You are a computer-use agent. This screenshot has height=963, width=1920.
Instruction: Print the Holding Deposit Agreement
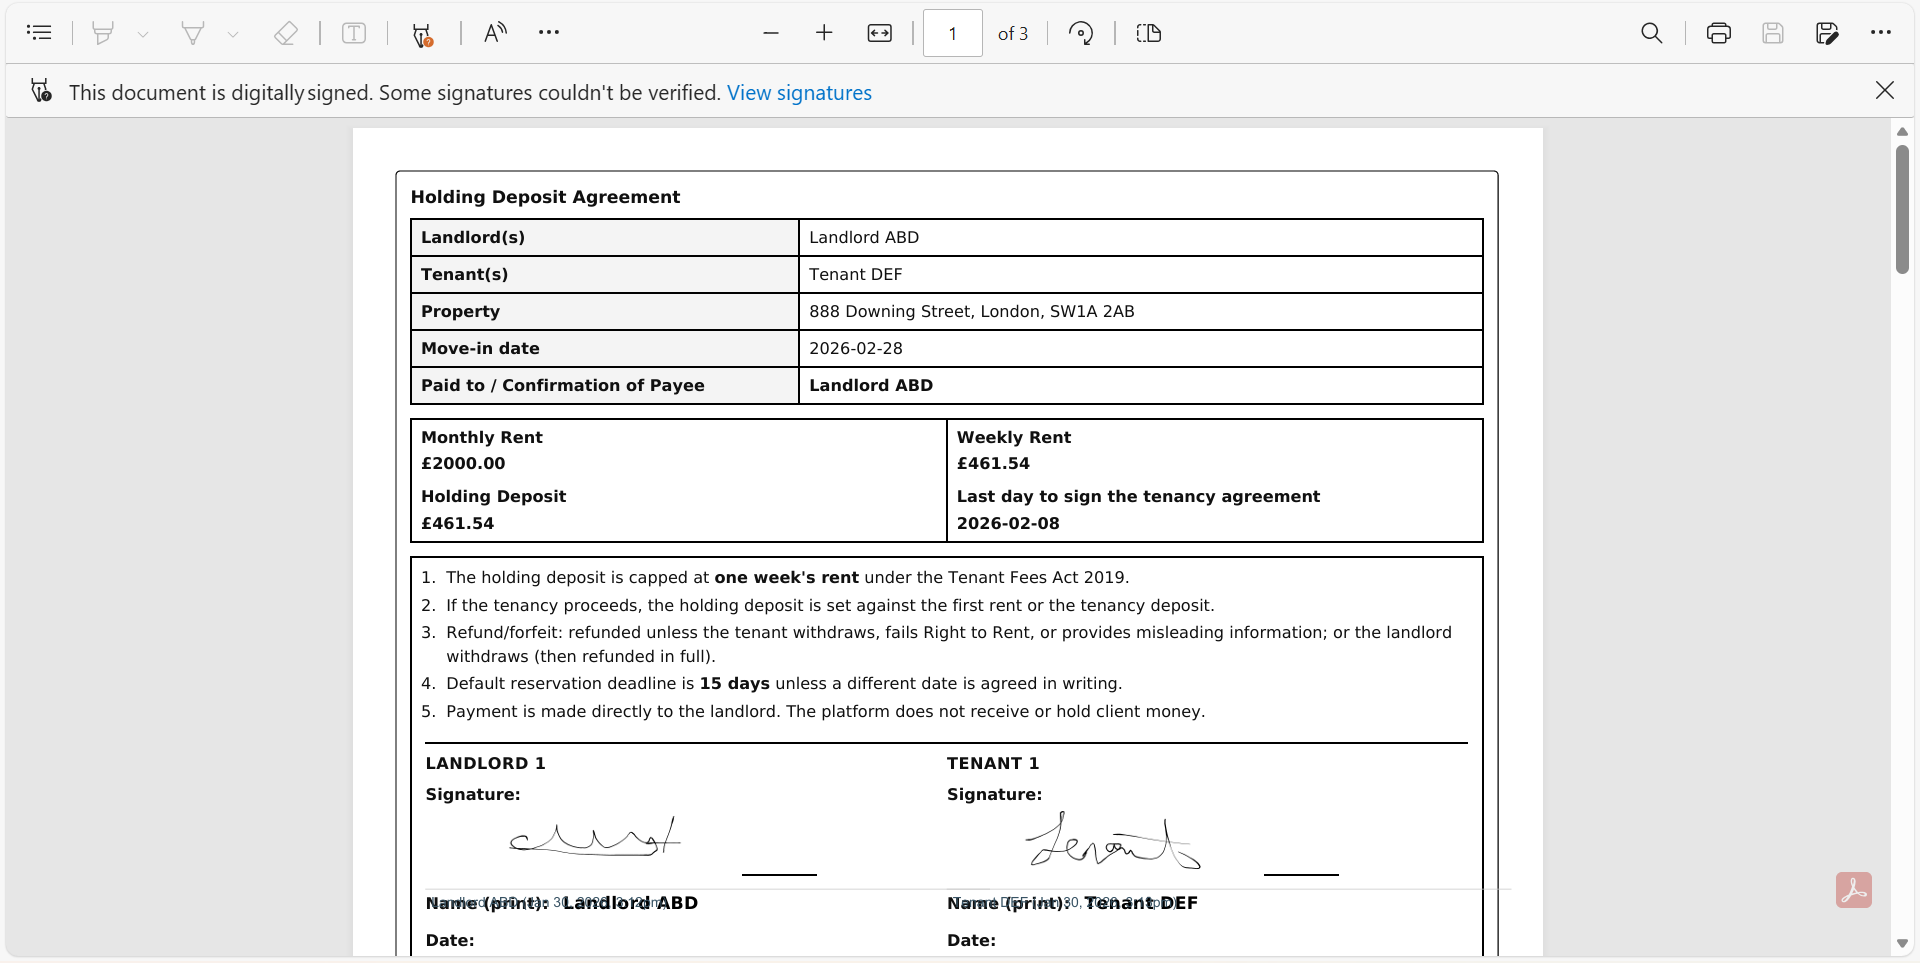(1719, 33)
